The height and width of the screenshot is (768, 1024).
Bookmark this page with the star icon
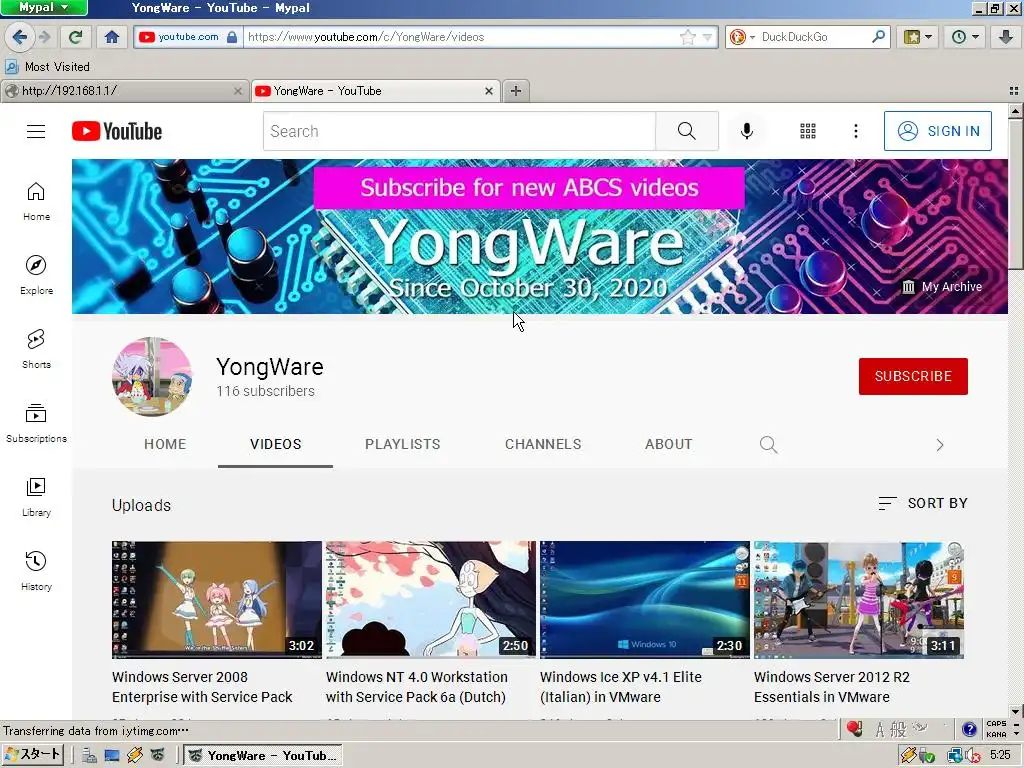point(687,37)
